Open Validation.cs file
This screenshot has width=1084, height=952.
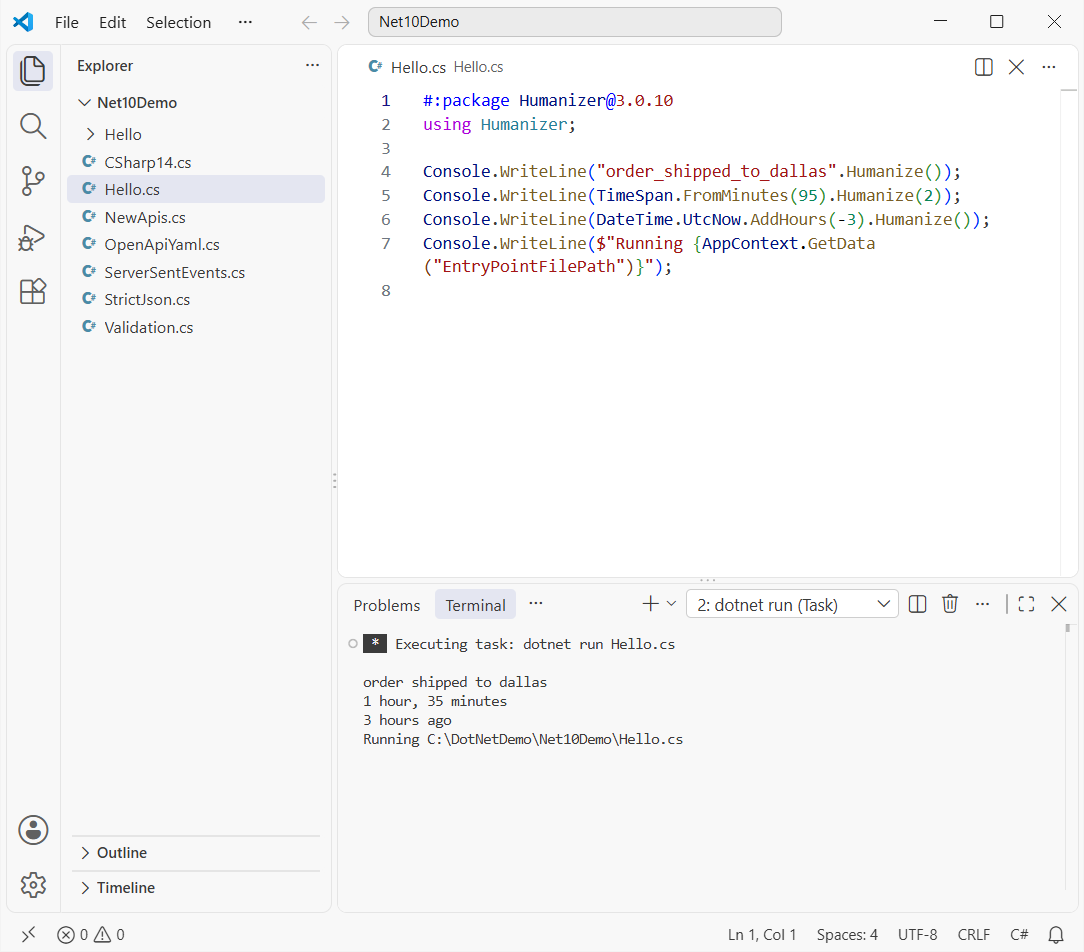[196, 327]
